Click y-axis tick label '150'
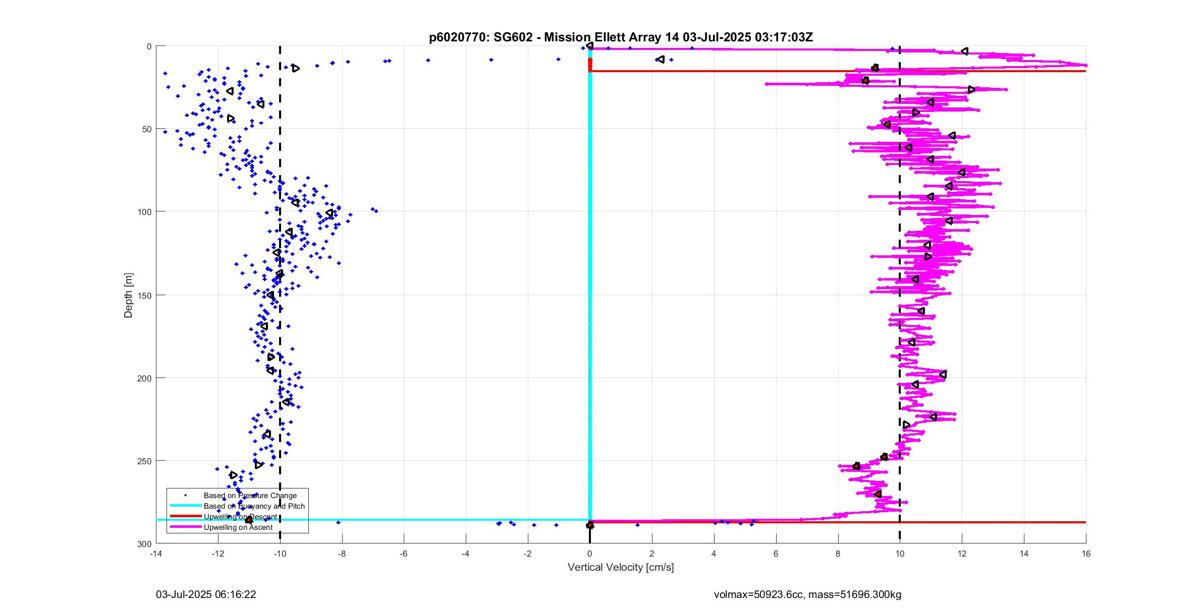This screenshot has width=1200, height=611. (x=145, y=295)
